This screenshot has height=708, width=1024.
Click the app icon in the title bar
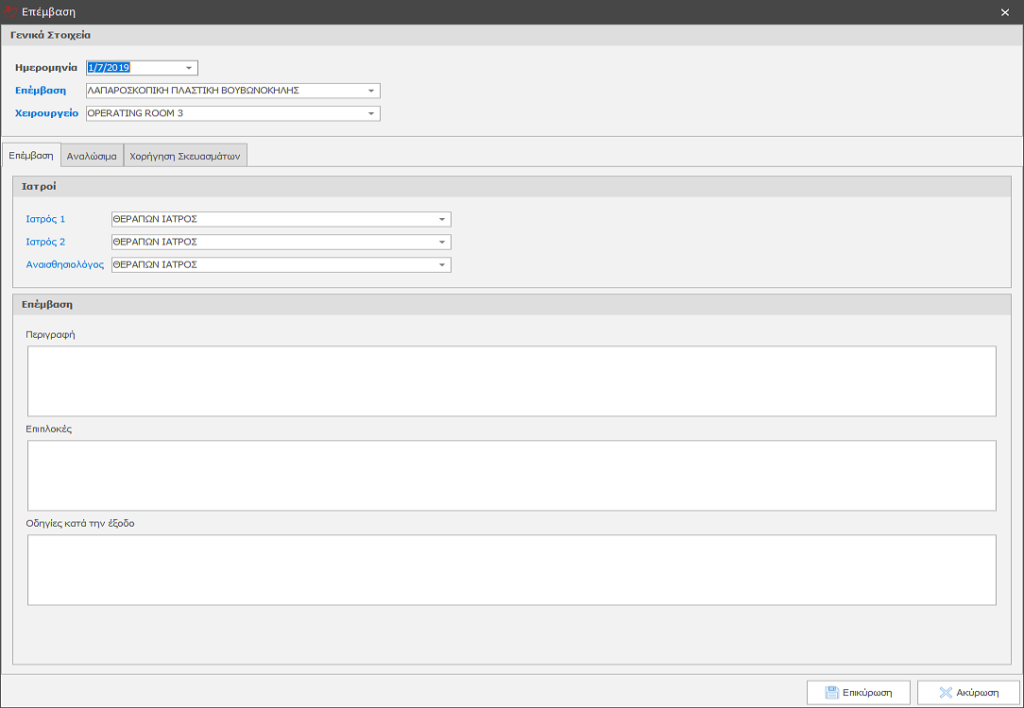[x=10, y=12]
